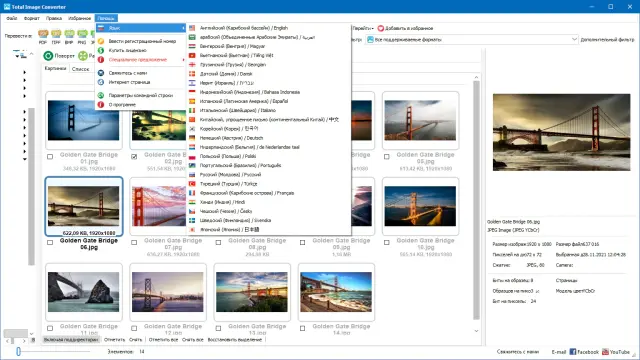Click the E-mail link in the status bar
The image size is (640, 360).
point(558,351)
